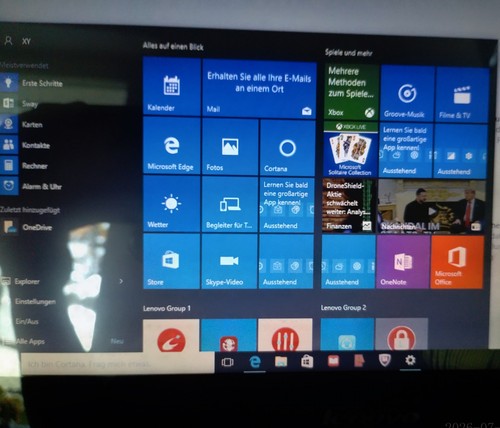Viewport: 500px width, 428px height.
Task: Open the Wetter tile
Action: [x=172, y=204]
